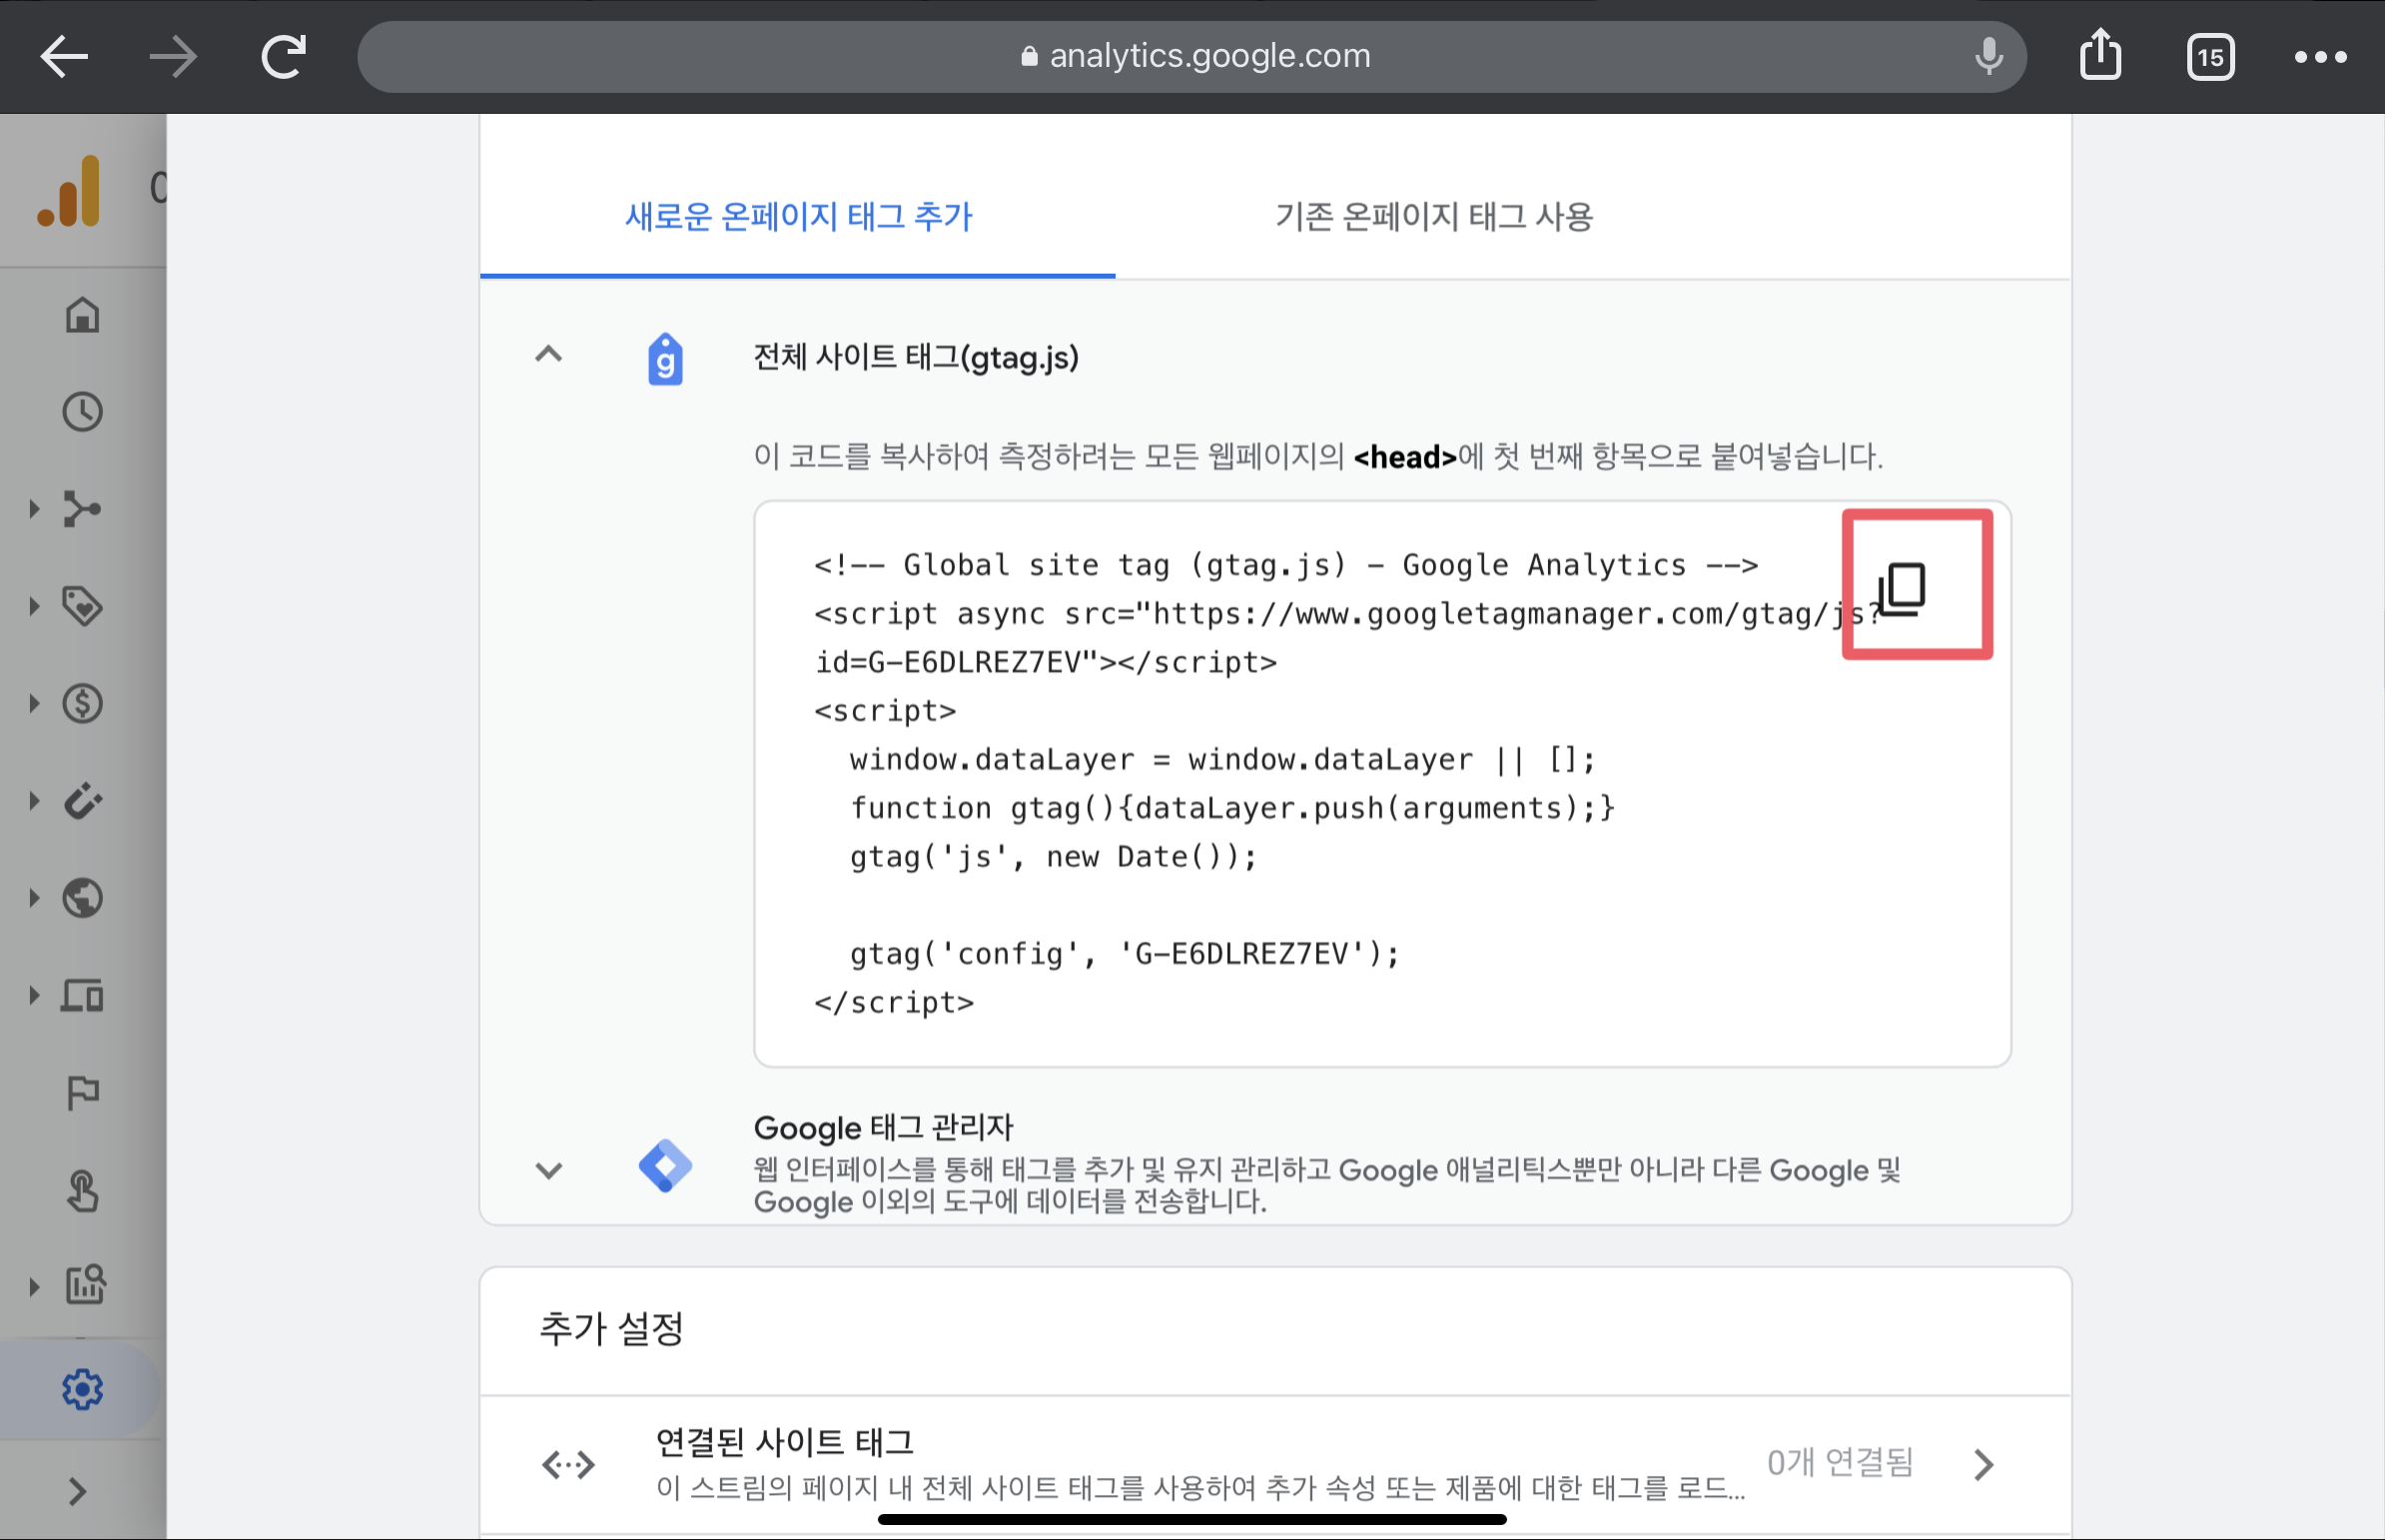Expand the Tech devices section triangle

[x=34, y=995]
